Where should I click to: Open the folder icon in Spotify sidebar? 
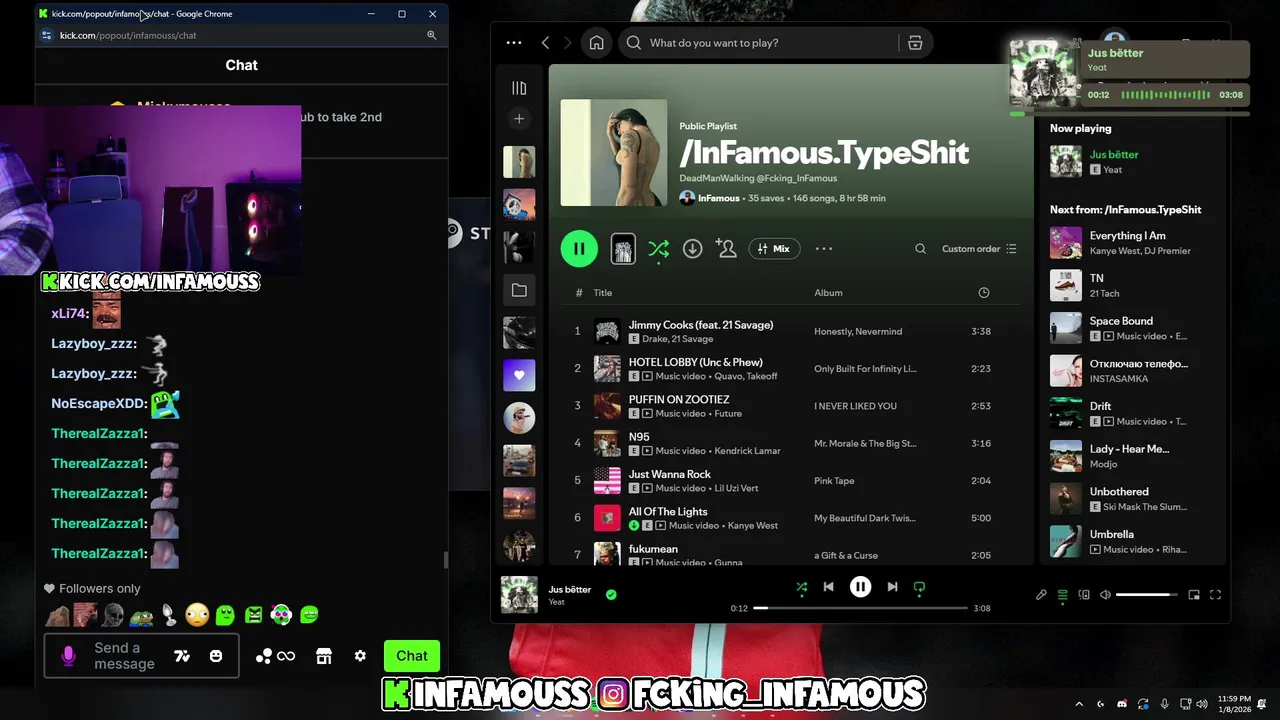coord(519,290)
